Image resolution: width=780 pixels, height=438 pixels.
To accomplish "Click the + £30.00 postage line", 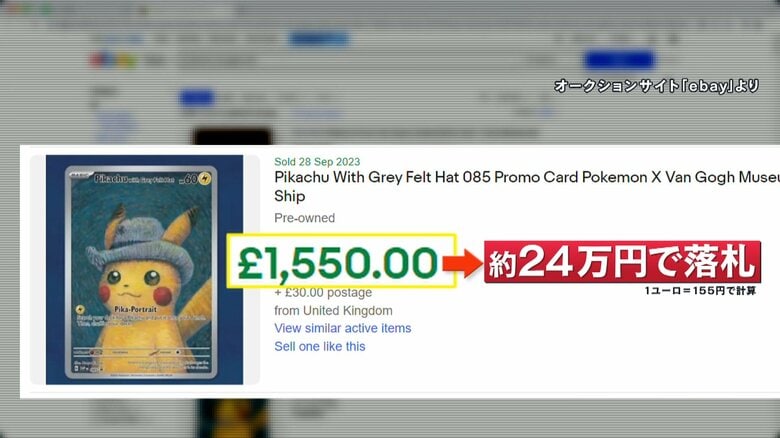I will (323, 293).
